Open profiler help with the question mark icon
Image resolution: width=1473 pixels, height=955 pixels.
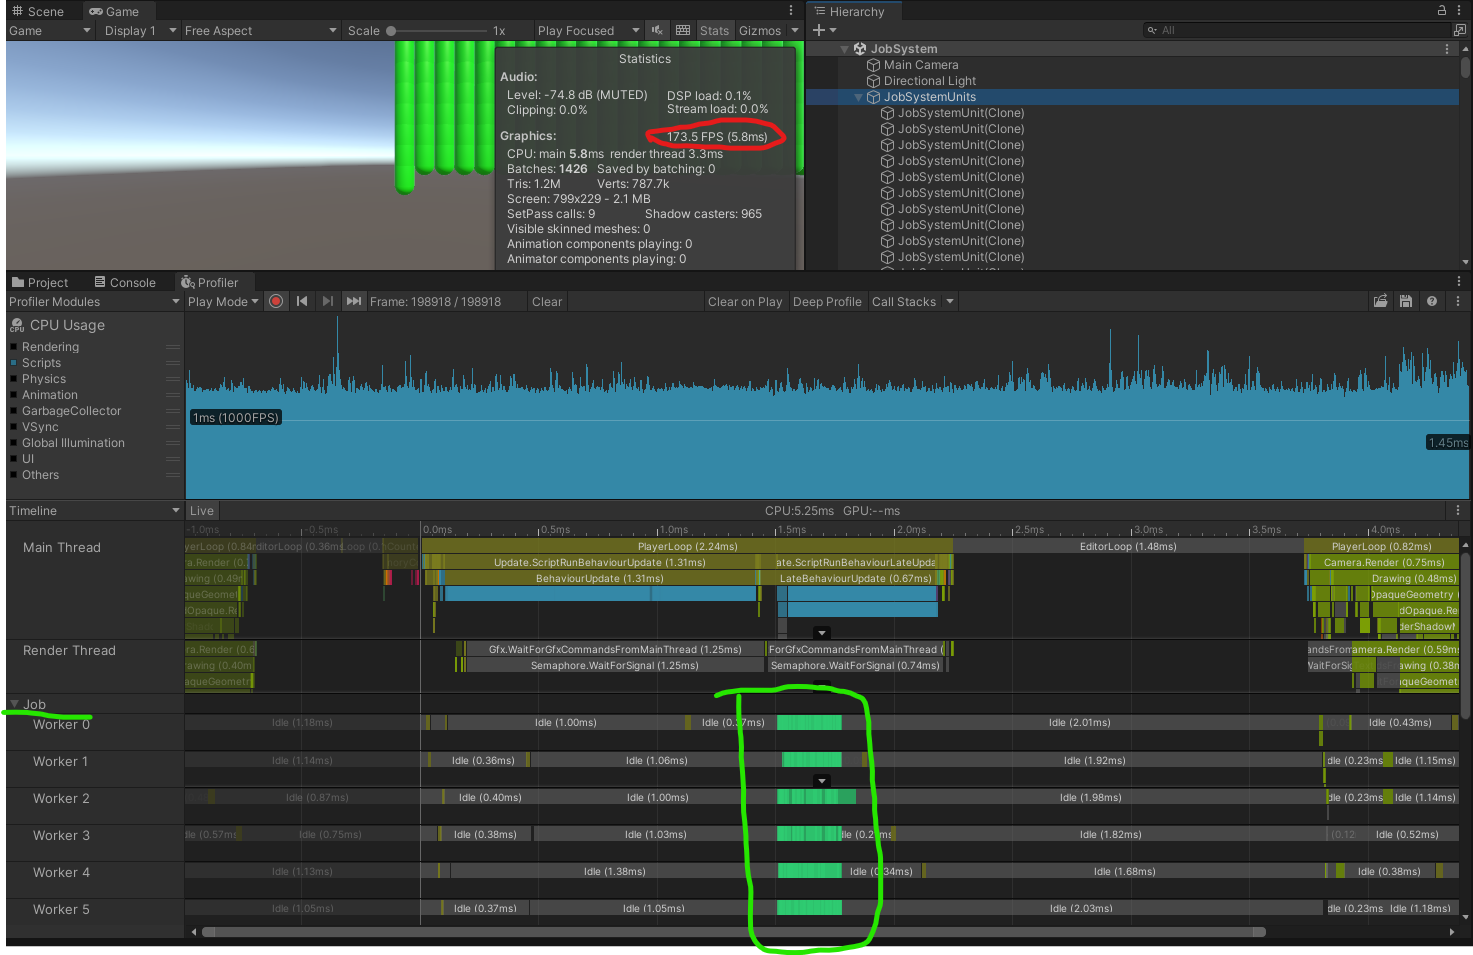click(1431, 301)
